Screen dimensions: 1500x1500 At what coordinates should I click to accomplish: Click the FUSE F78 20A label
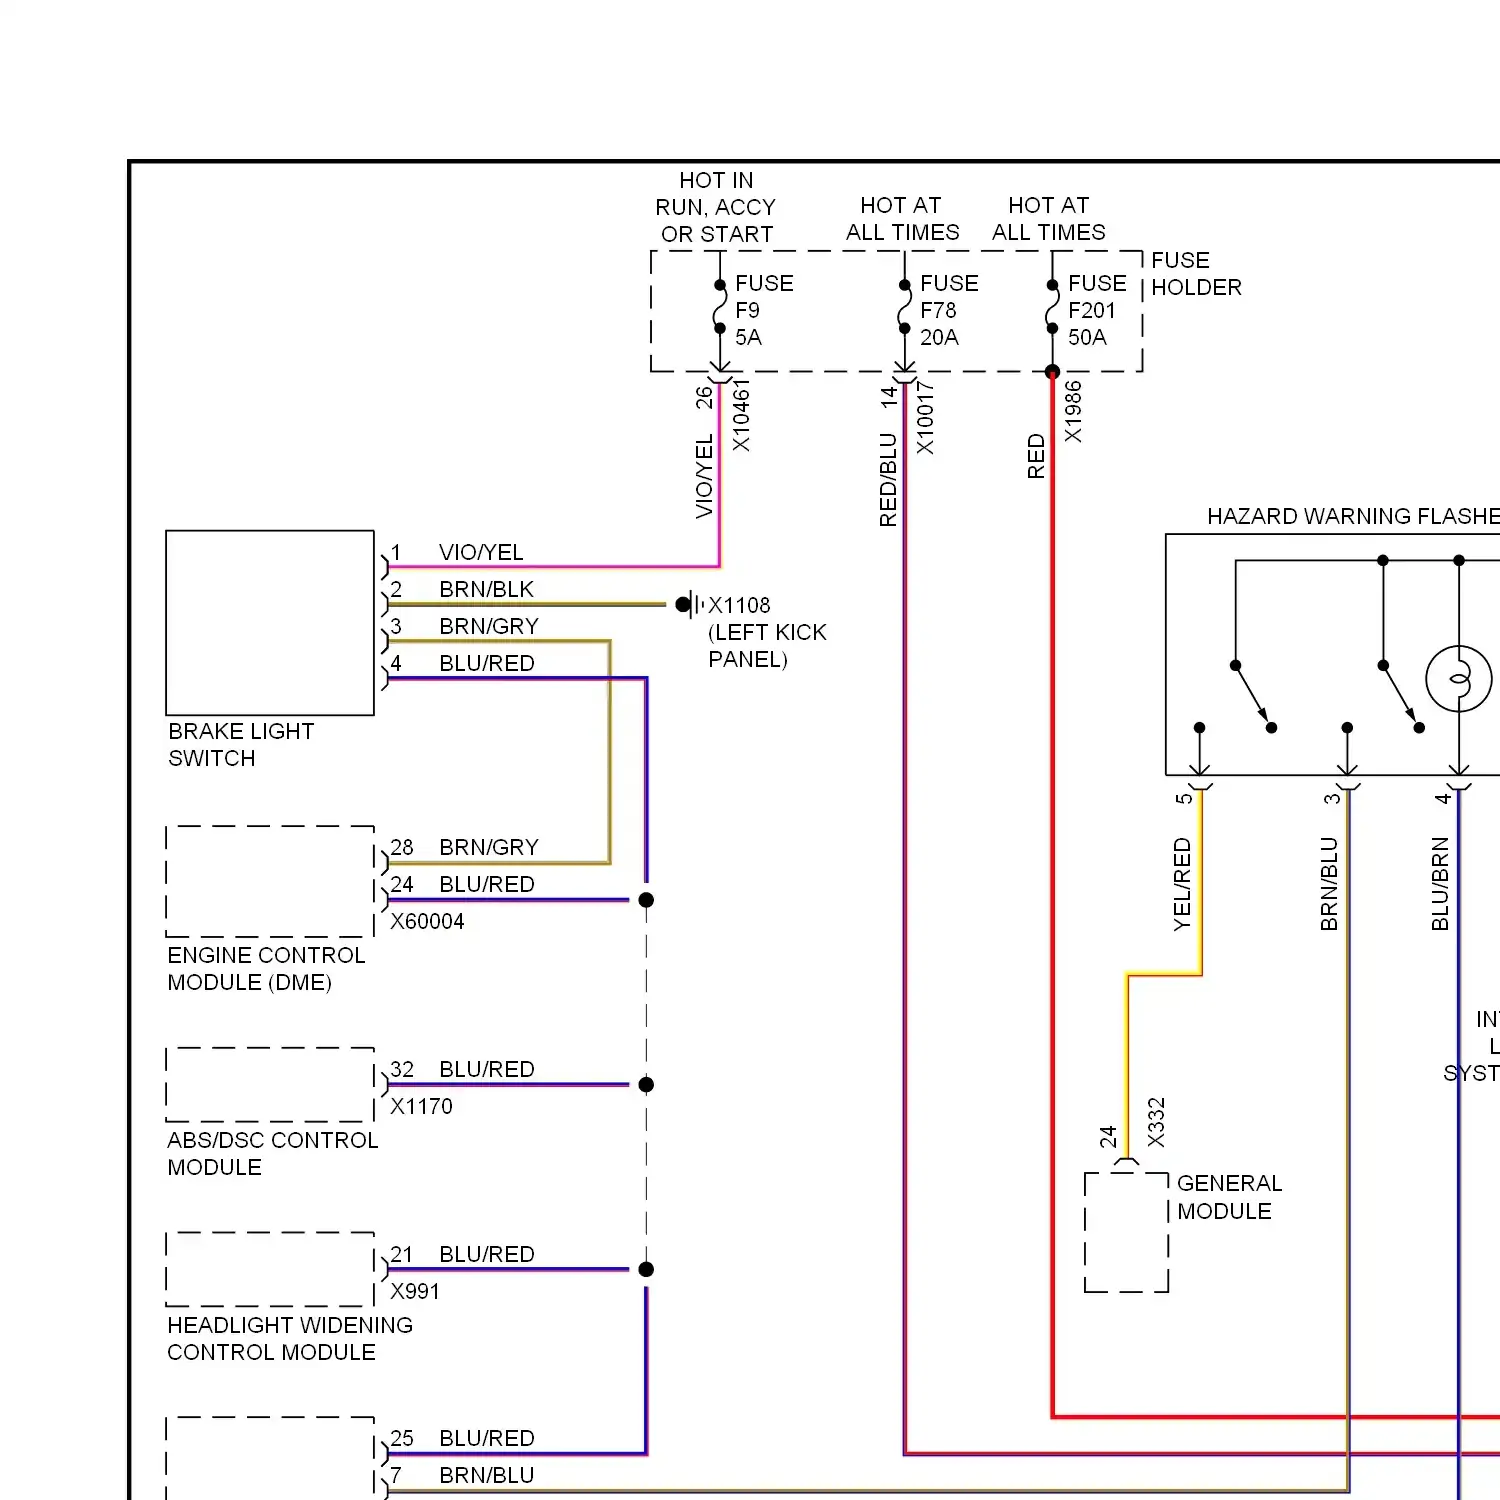949,310
